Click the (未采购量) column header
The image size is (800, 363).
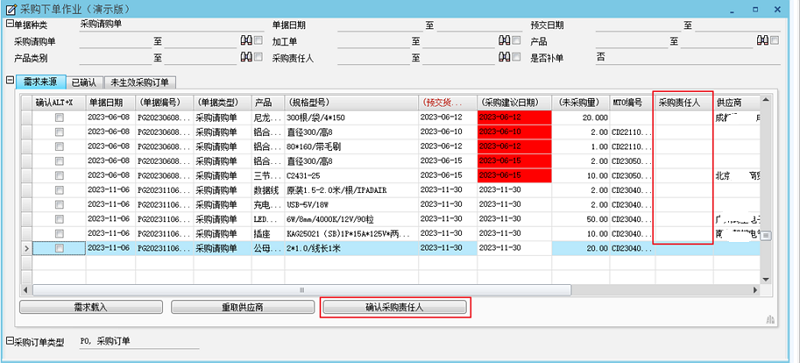point(581,102)
